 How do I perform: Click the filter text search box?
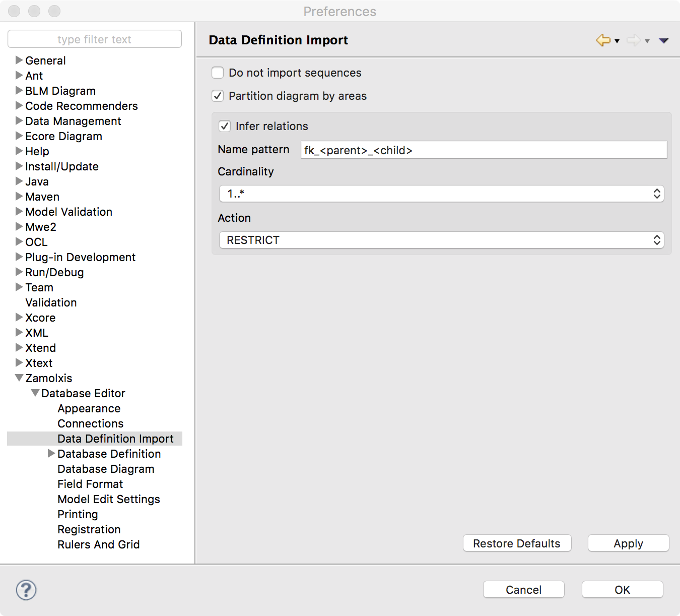95,39
